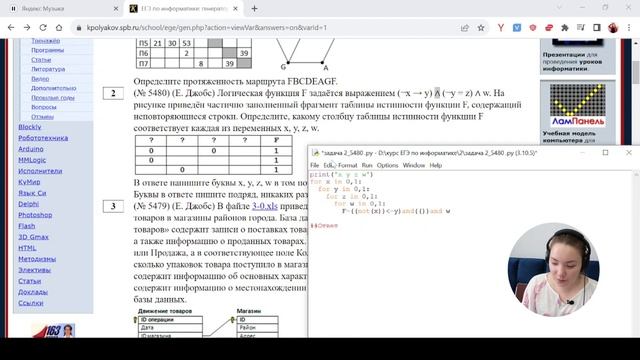Open the MMLogic sidebar link
The width and height of the screenshot is (640, 360).
pyautogui.click(x=32, y=160)
